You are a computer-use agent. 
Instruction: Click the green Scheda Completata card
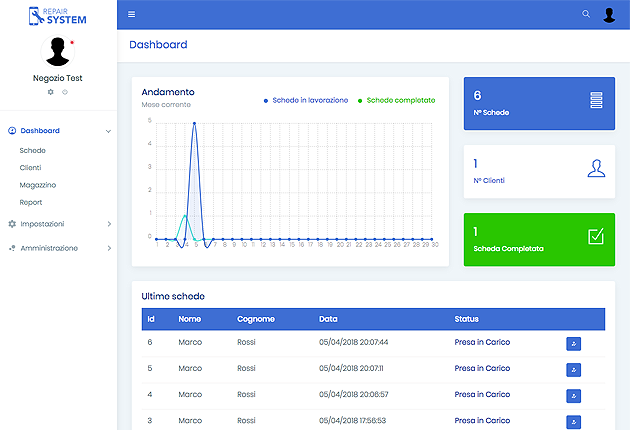point(538,239)
